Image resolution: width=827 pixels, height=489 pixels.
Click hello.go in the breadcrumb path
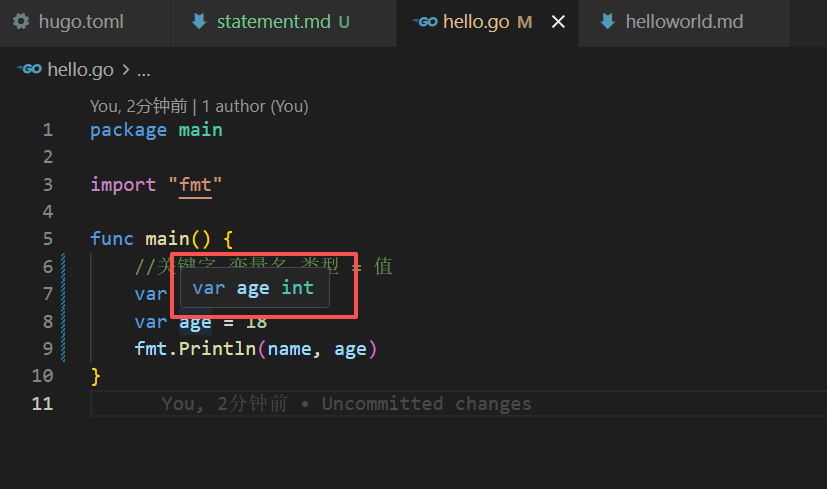[x=80, y=70]
